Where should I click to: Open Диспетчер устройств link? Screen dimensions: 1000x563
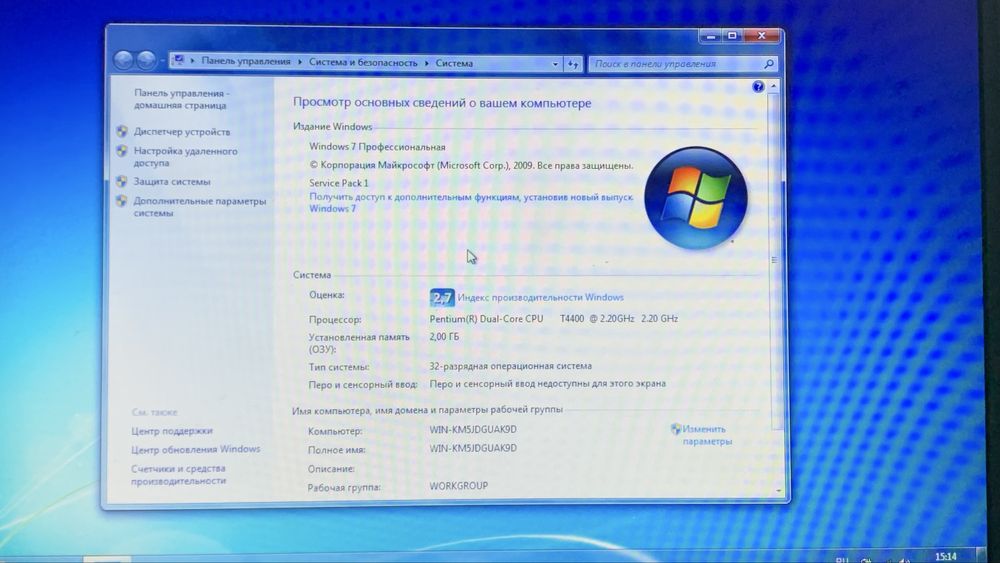pyautogui.click(x=182, y=132)
